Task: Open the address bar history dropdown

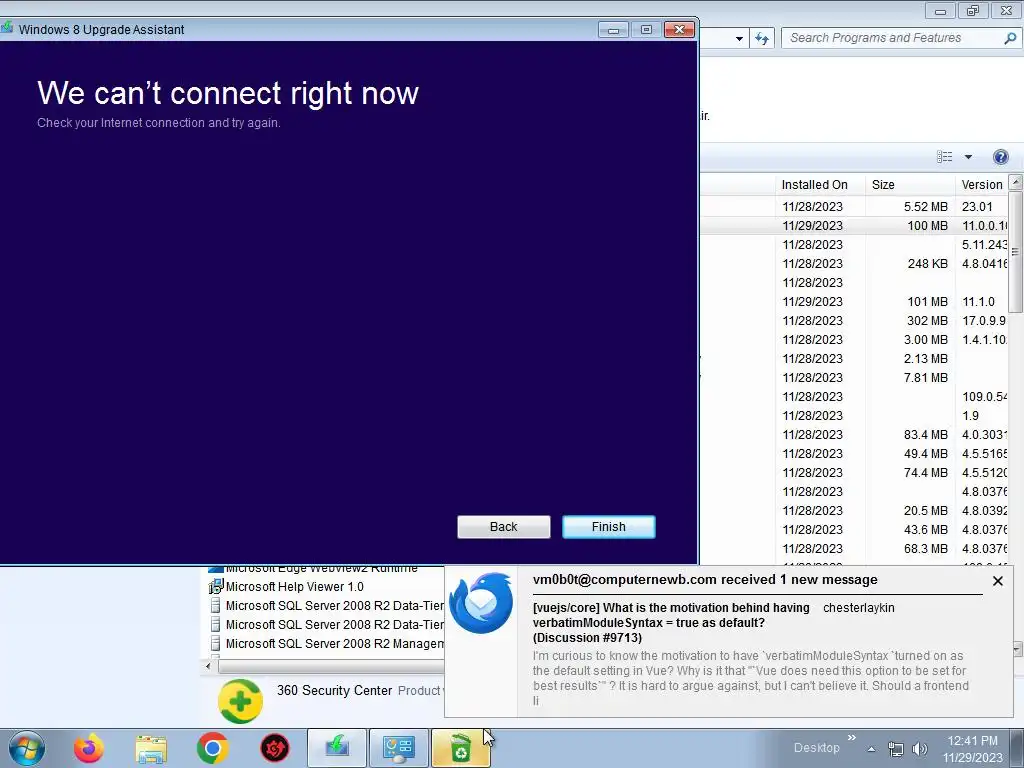Action: (x=739, y=39)
